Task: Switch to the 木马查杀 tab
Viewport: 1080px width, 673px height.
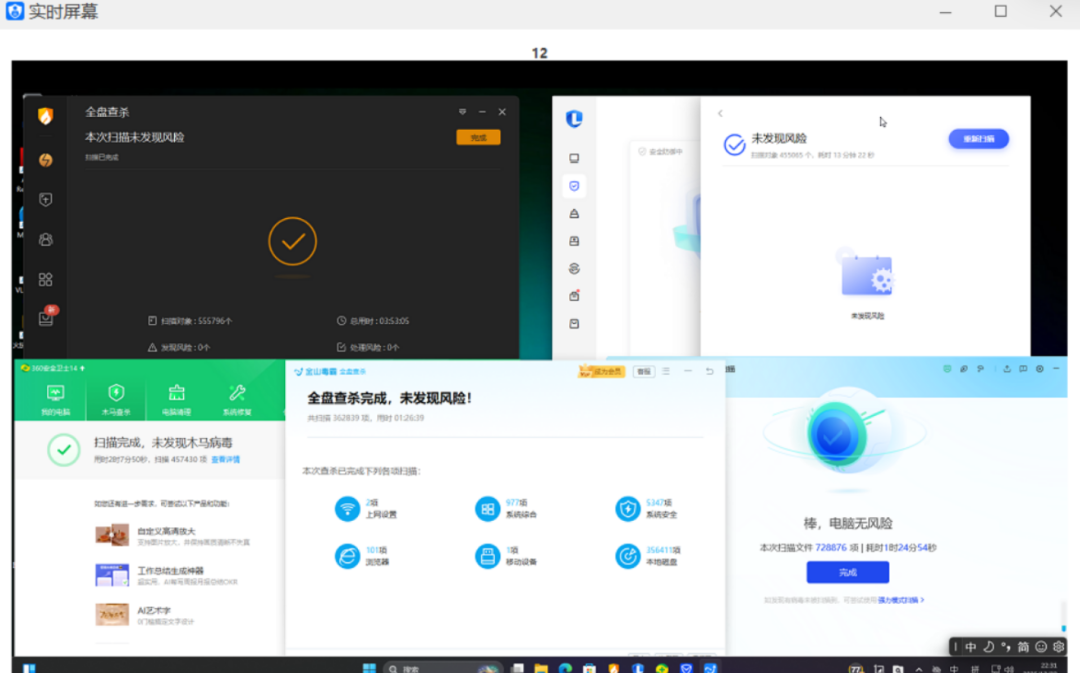Action: [x=116, y=396]
